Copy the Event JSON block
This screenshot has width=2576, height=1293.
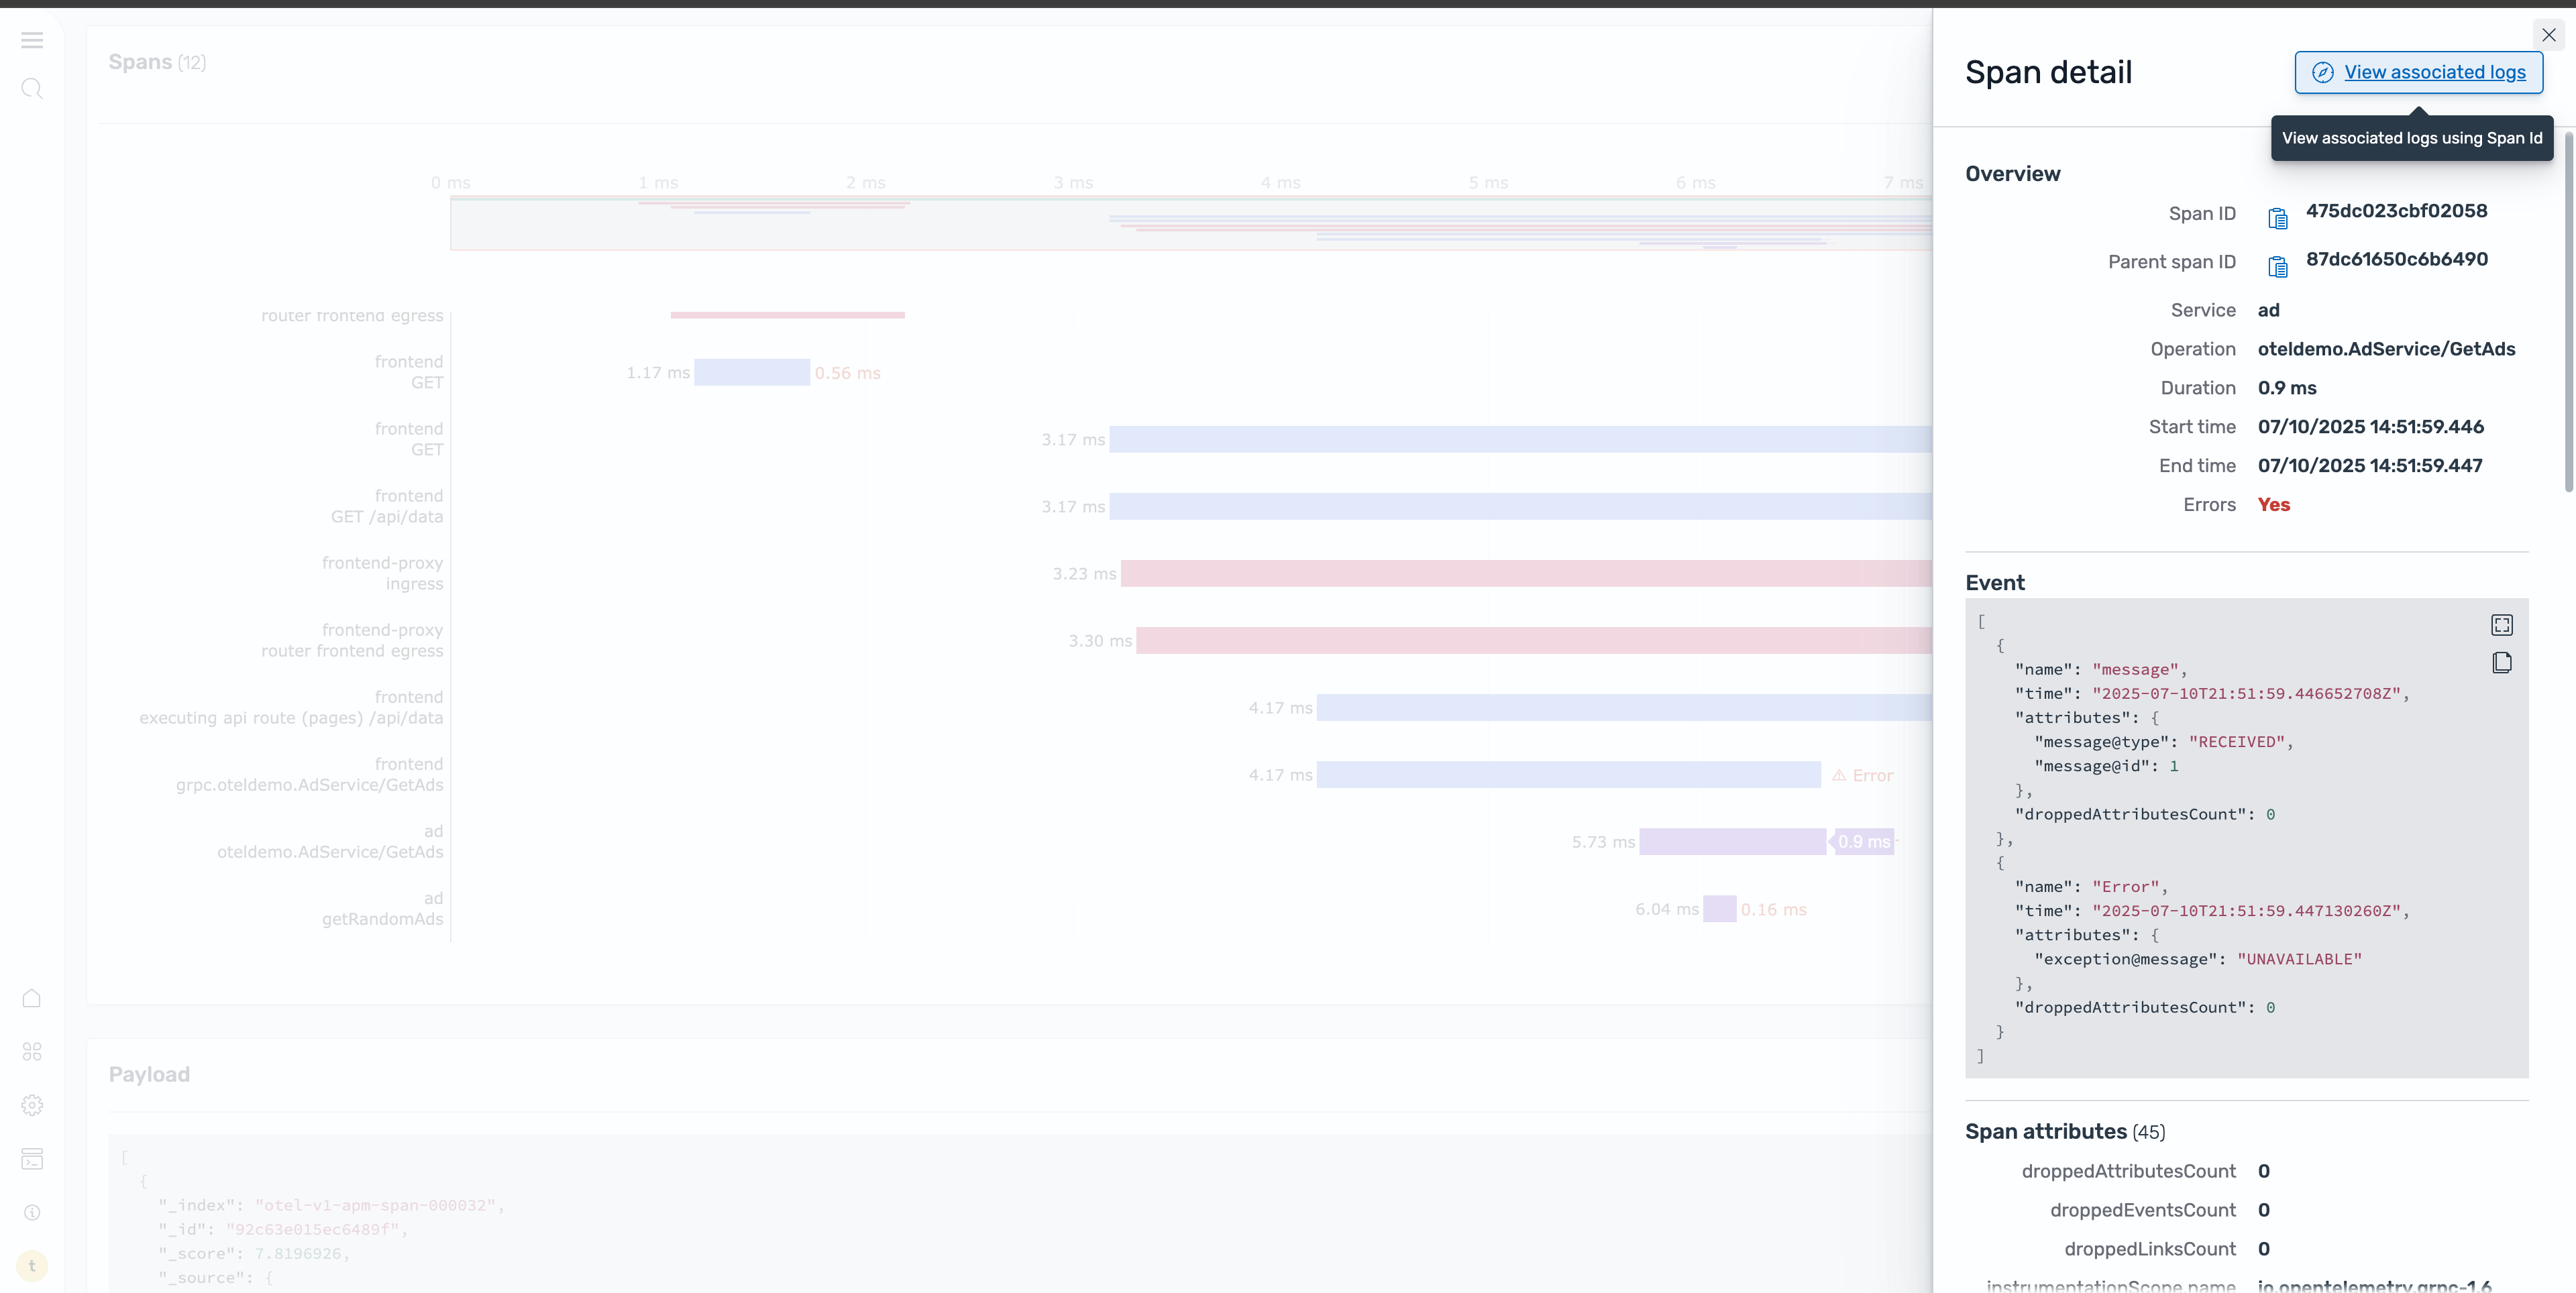click(x=2501, y=662)
